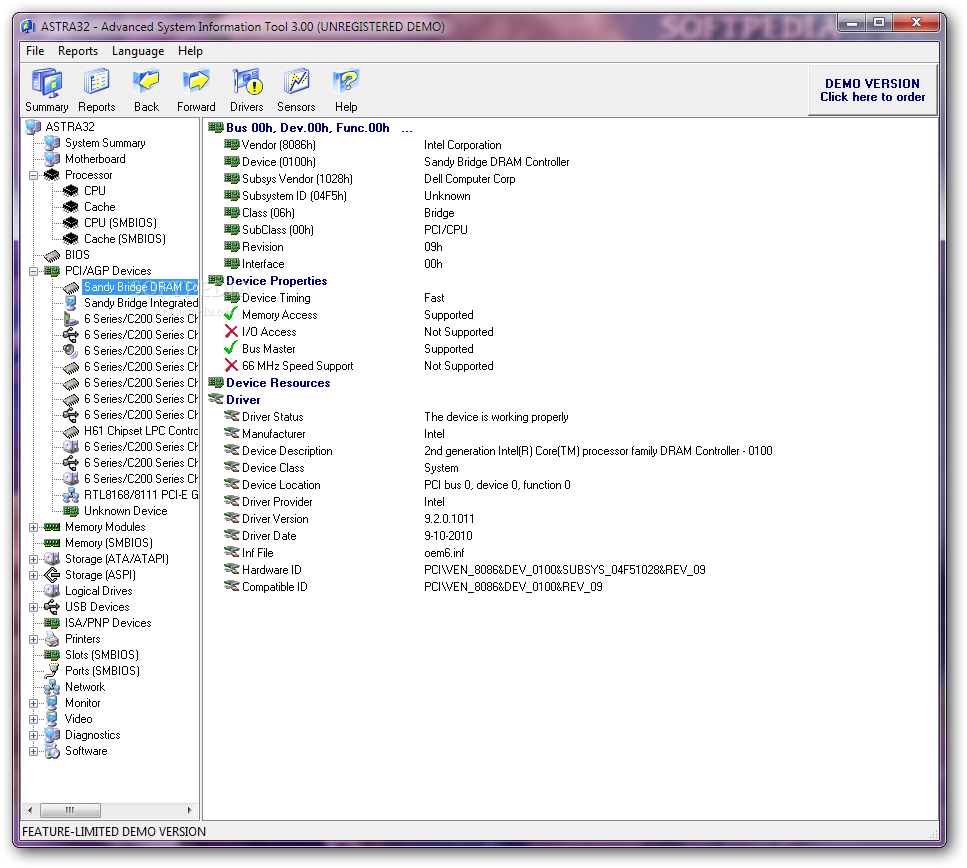Click tree scrollbar right arrow

(189, 810)
